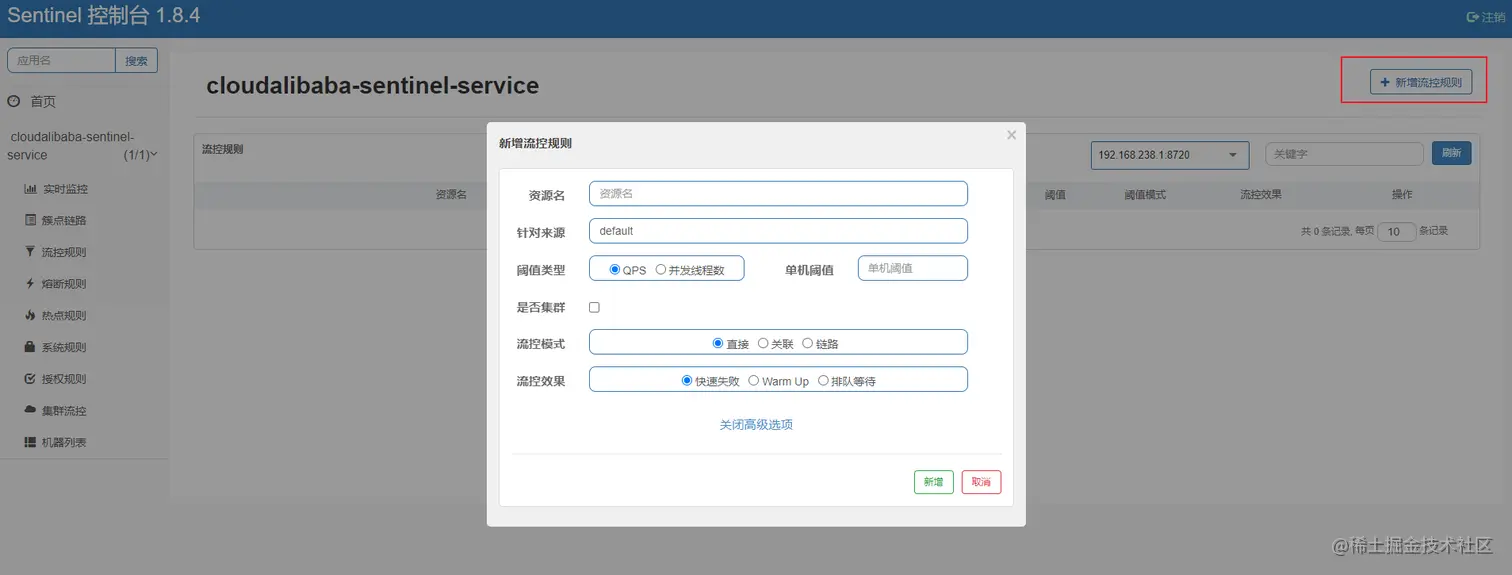Click the page size field showing 10

1396,231
